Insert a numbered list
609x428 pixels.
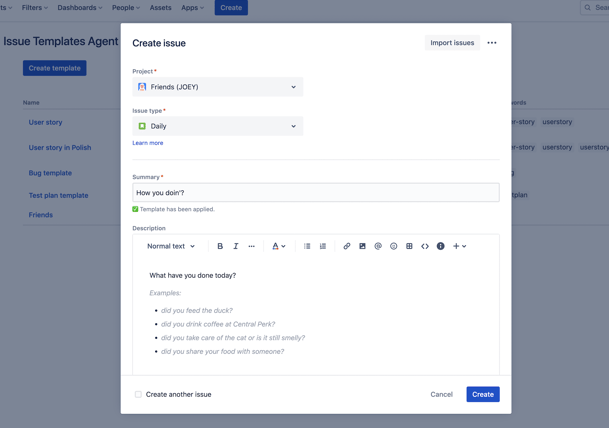[x=323, y=246]
